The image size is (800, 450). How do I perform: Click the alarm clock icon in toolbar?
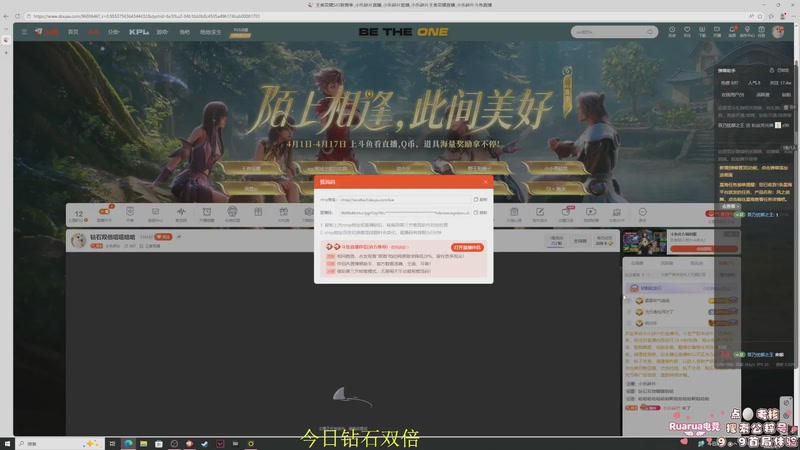pos(207,214)
